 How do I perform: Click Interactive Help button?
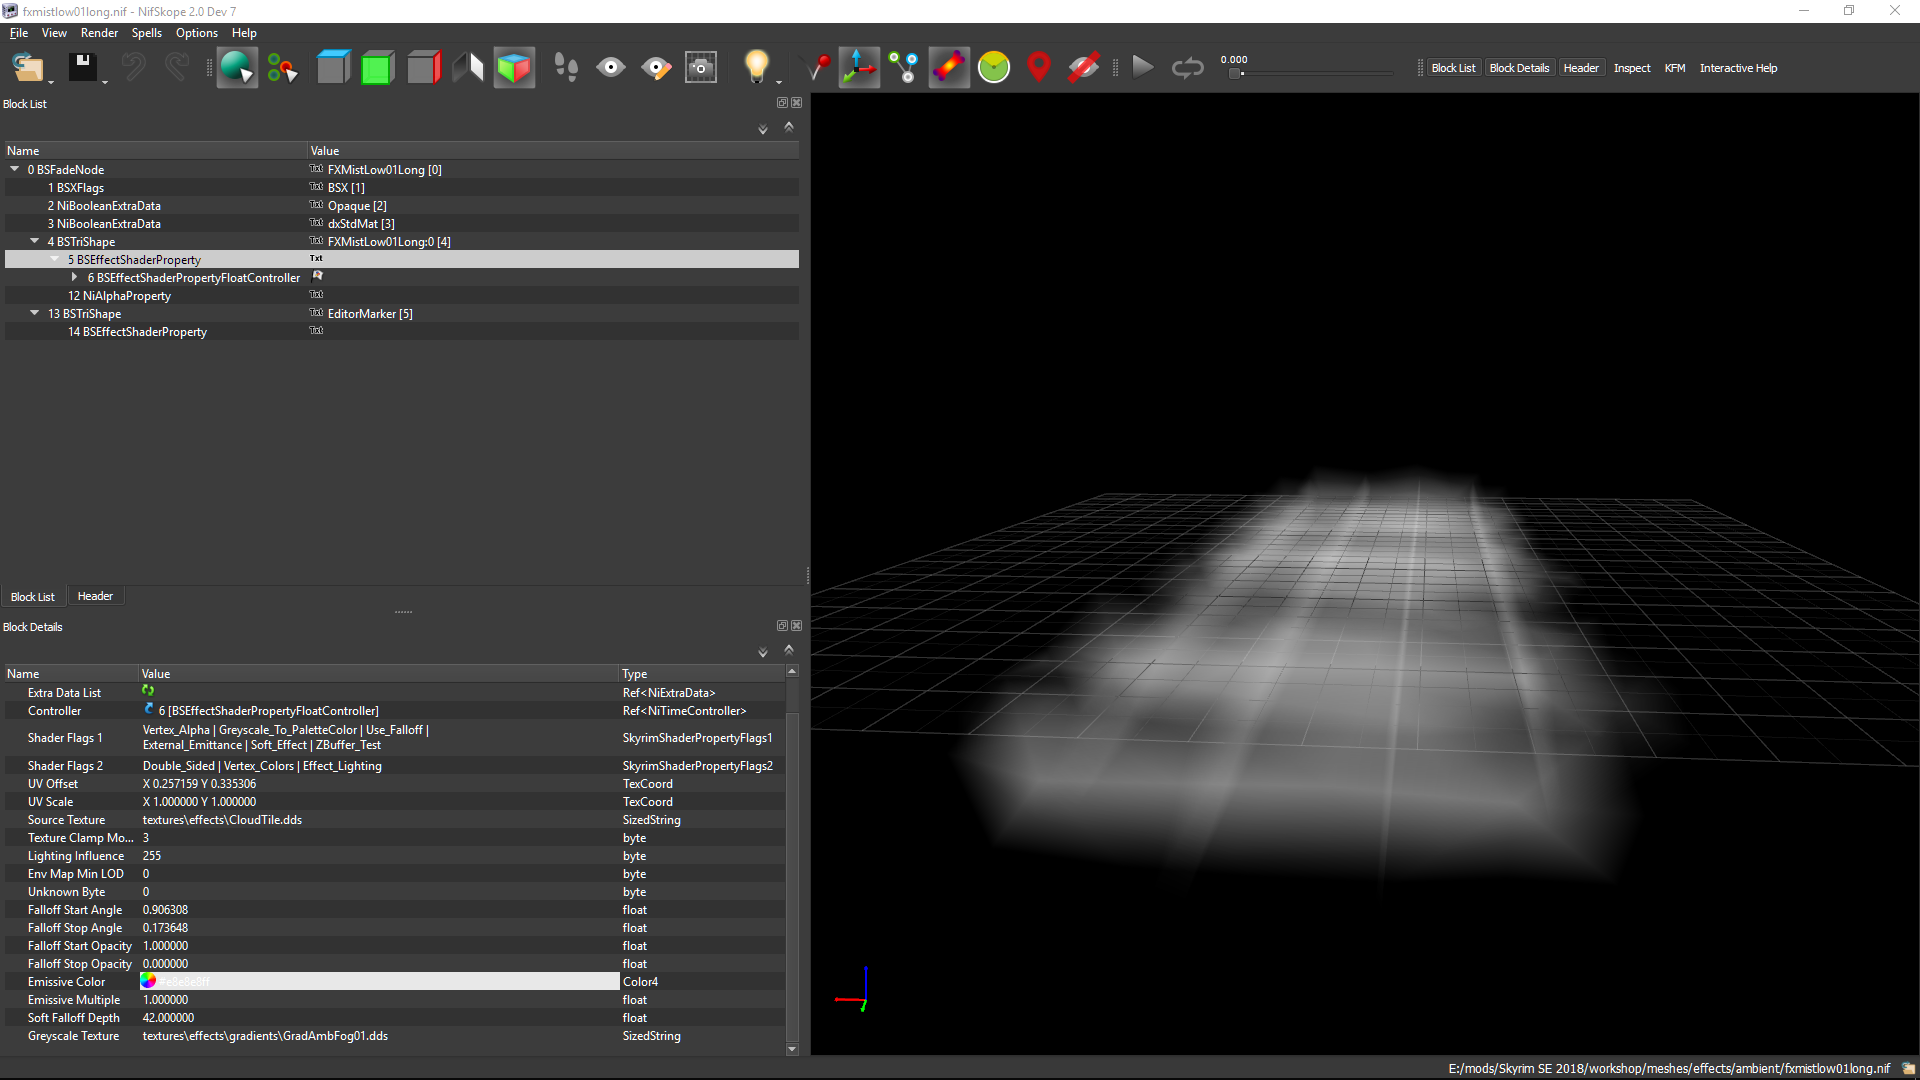coord(1738,68)
